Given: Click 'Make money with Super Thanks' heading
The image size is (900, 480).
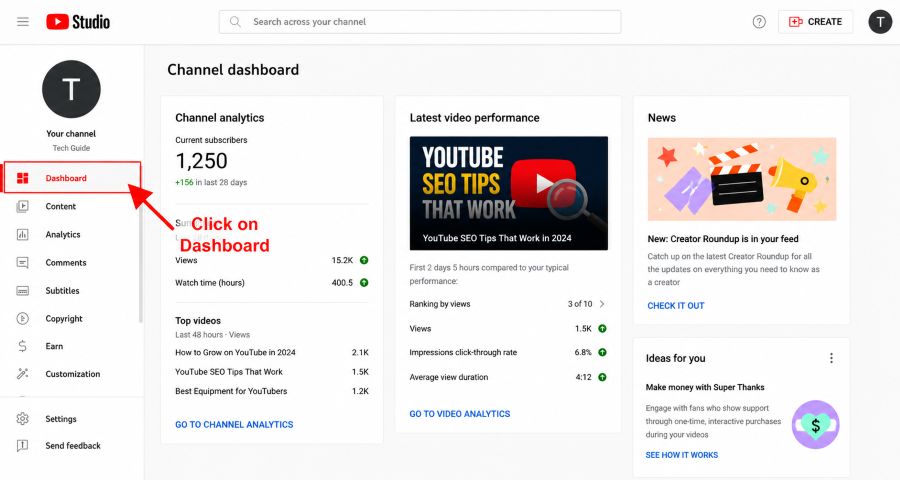Looking at the screenshot, I should coord(705,387).
